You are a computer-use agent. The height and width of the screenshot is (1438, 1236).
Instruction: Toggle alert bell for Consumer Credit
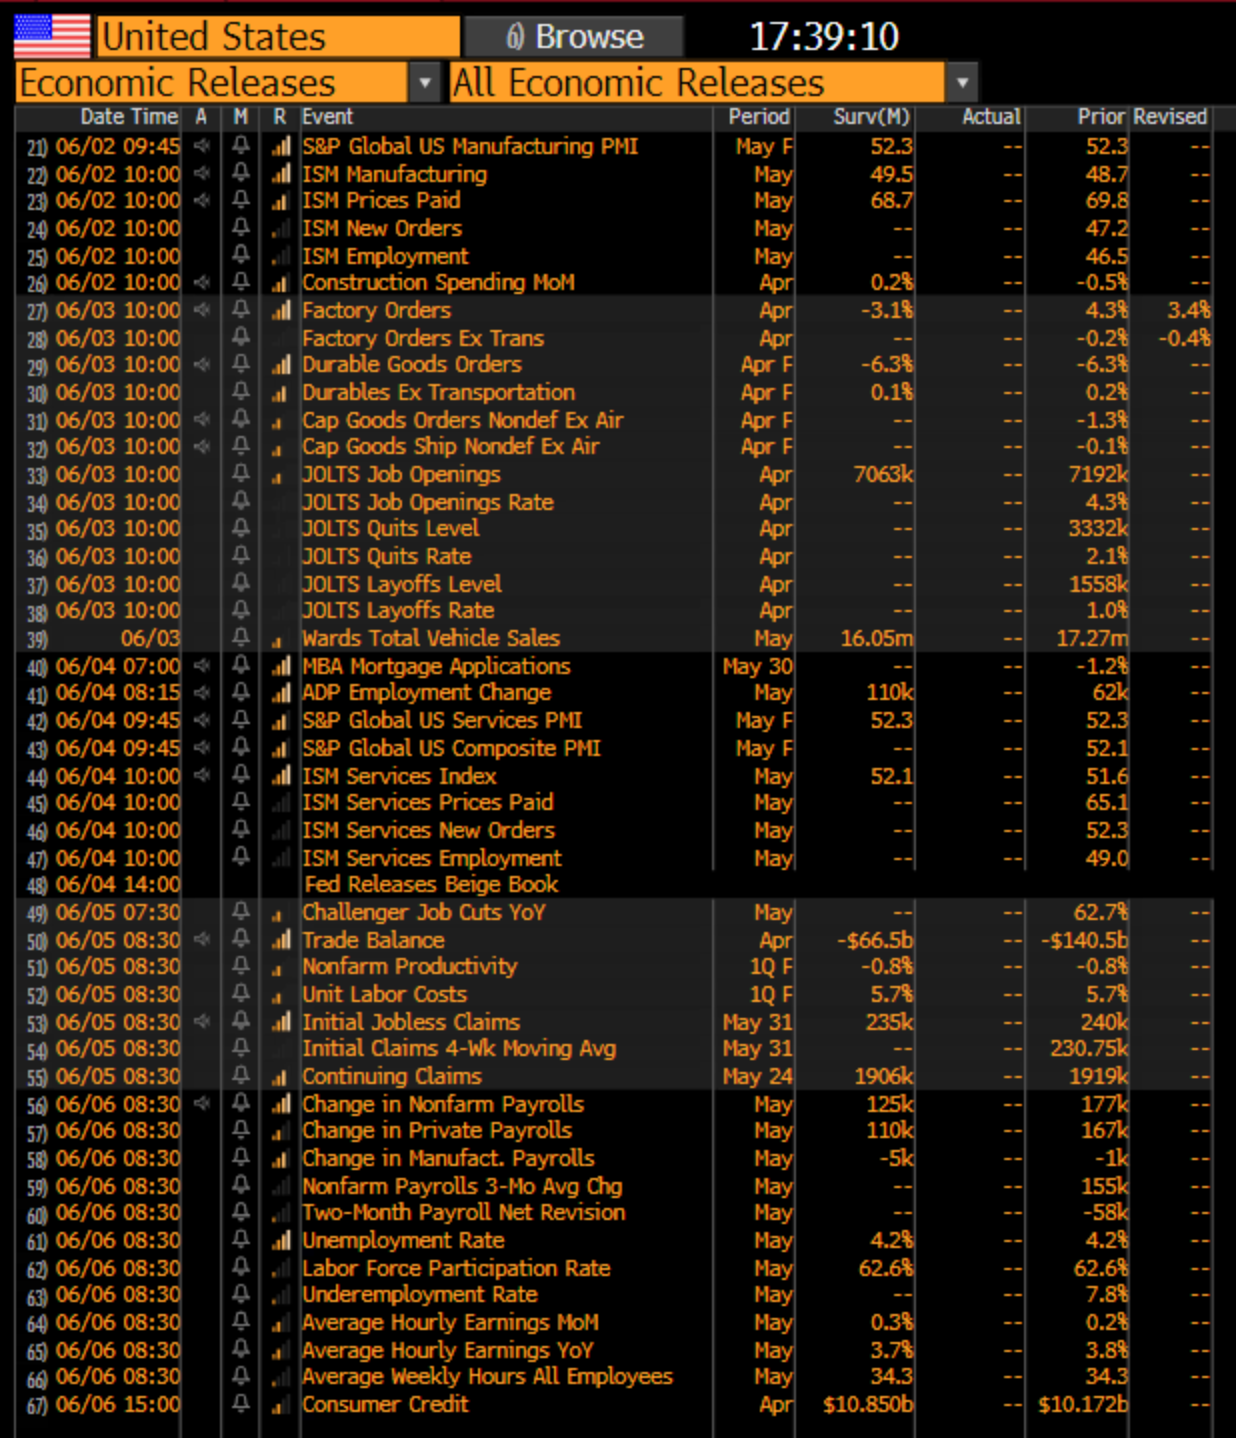(x=241, y=1404)
